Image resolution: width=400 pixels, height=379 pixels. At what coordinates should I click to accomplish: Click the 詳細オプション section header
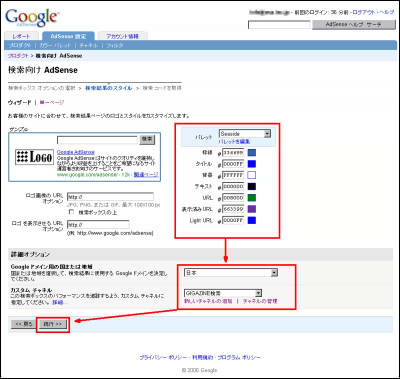[30, 254]
